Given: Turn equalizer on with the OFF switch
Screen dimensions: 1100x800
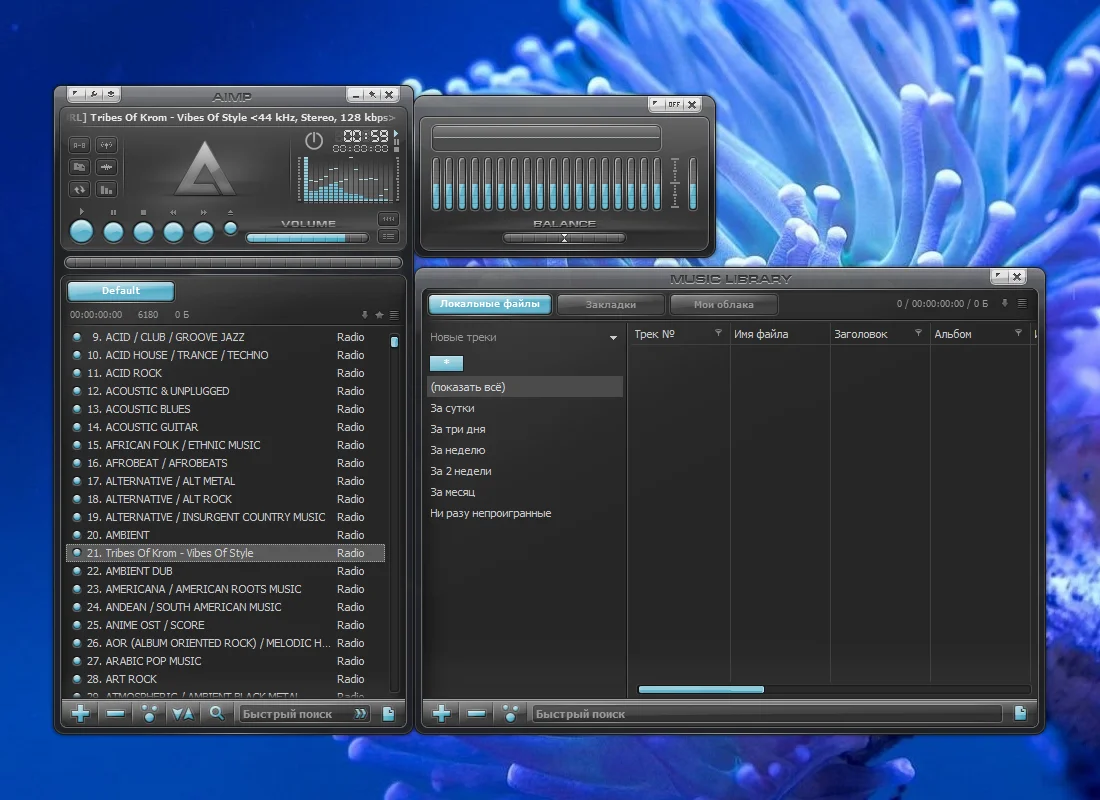Looking at the screenshot, I should pyautogui.click(x=673, y=104).
